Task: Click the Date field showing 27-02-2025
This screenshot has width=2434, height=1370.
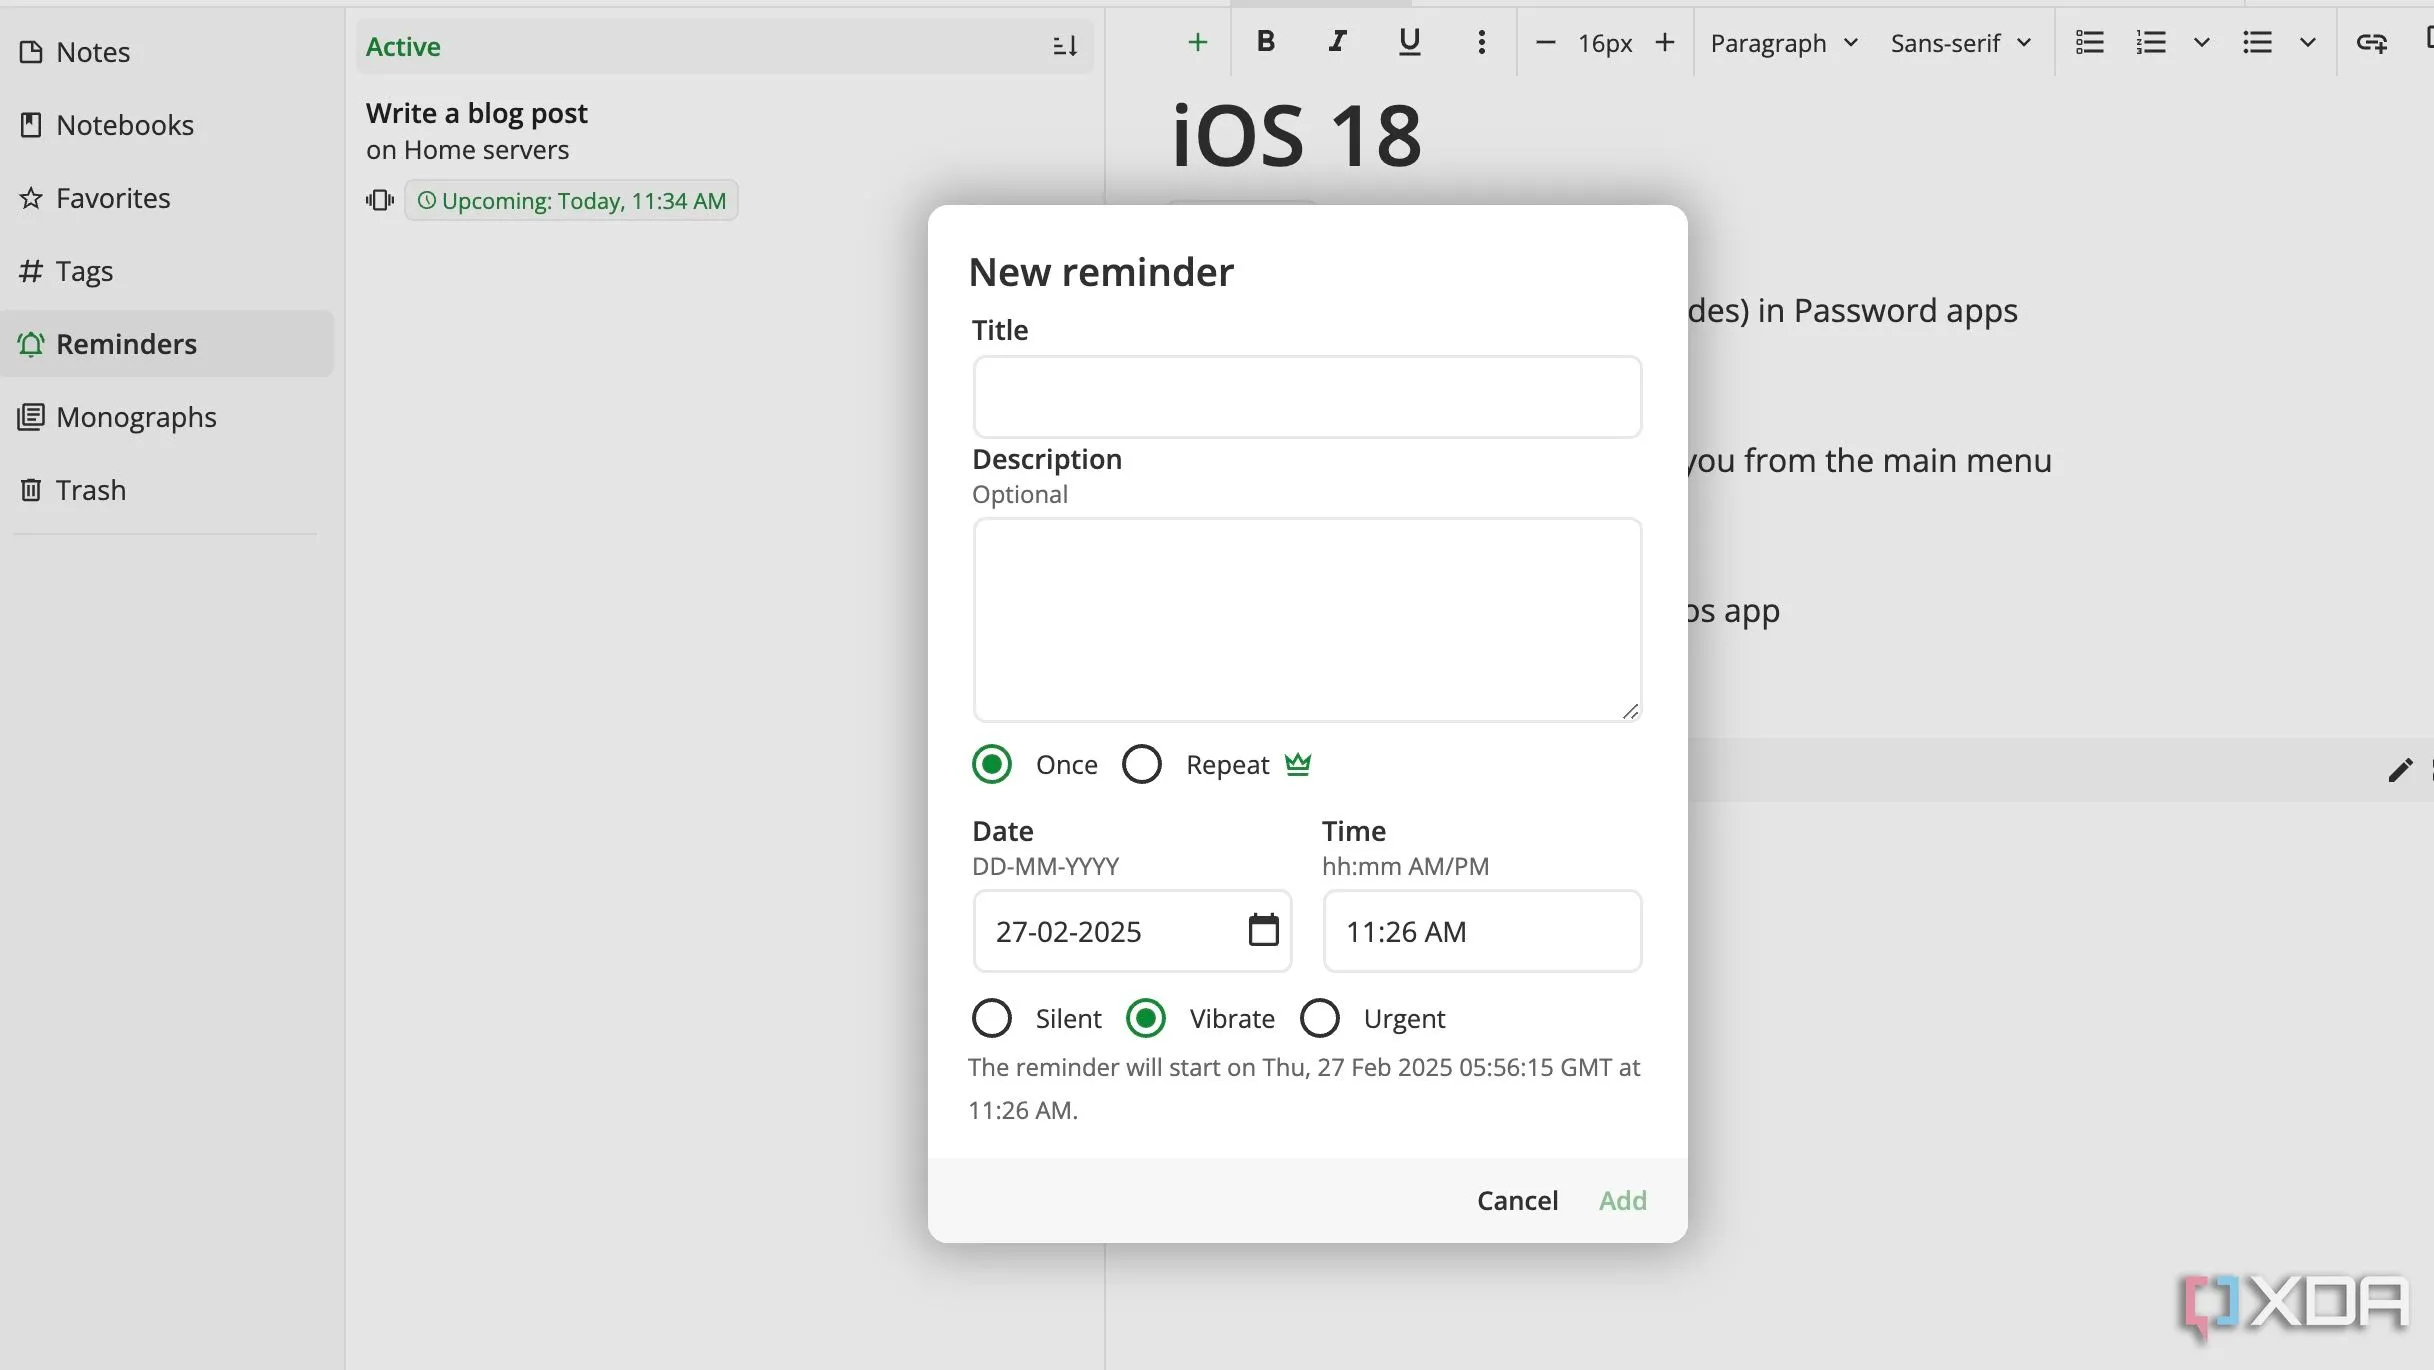Action: coord(1132,931)
